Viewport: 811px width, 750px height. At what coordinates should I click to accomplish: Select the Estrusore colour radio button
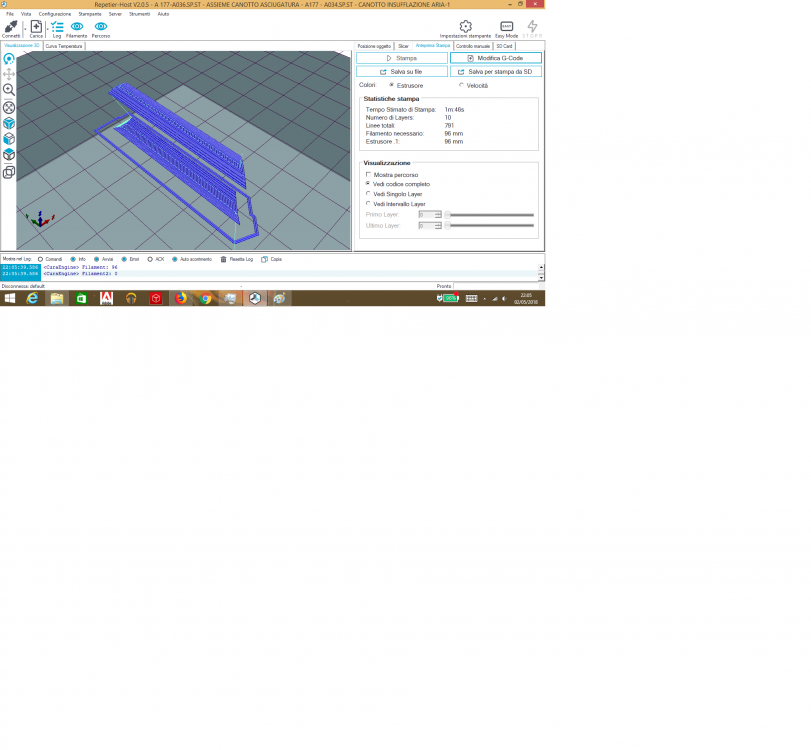coord(392,85)
